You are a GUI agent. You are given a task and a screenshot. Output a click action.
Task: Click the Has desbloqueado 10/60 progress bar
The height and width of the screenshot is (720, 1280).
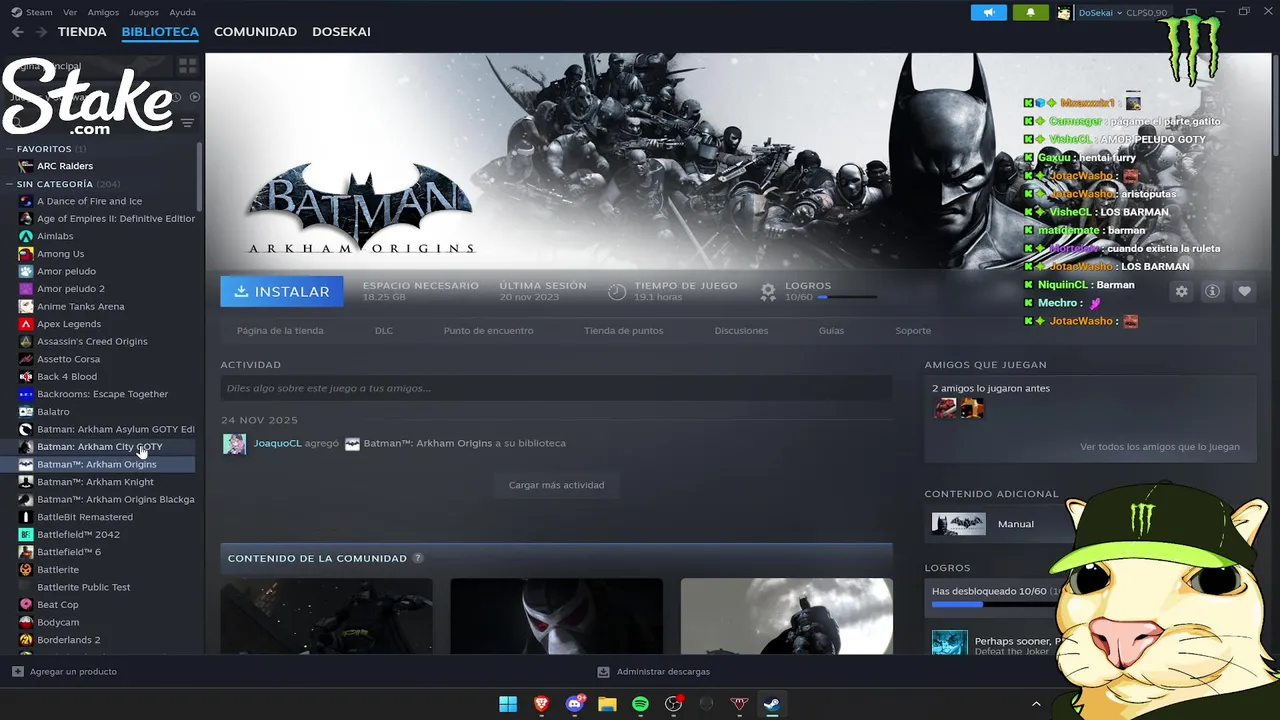[995, 604]
